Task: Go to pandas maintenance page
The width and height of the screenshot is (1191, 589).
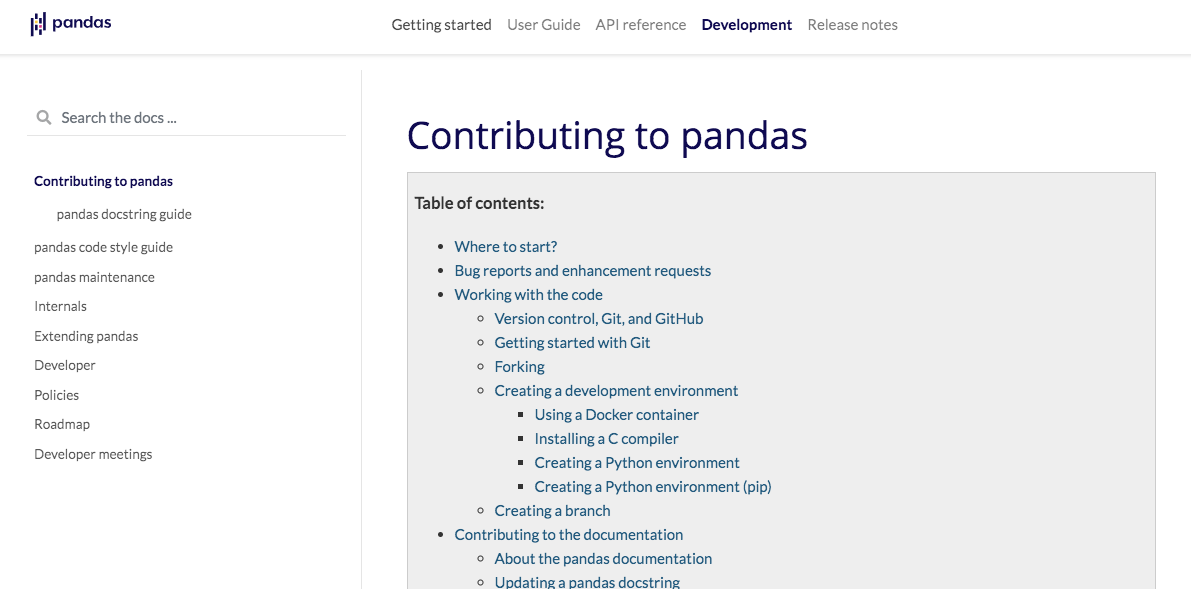Action: click(x=94, y=277)
